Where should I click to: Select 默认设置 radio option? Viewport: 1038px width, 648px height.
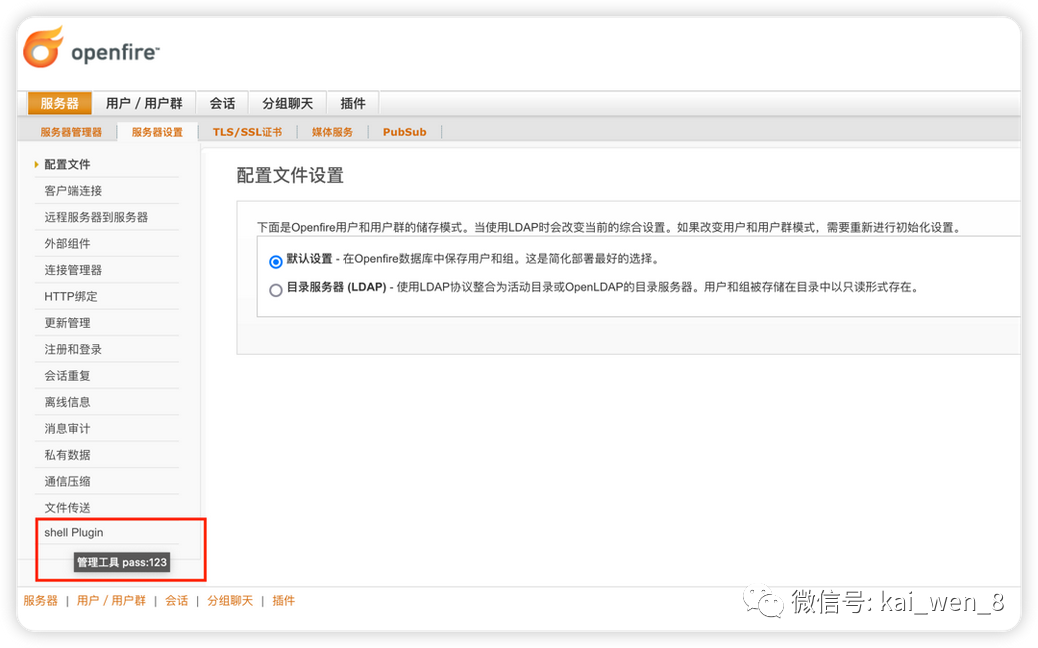pos(276,261)
